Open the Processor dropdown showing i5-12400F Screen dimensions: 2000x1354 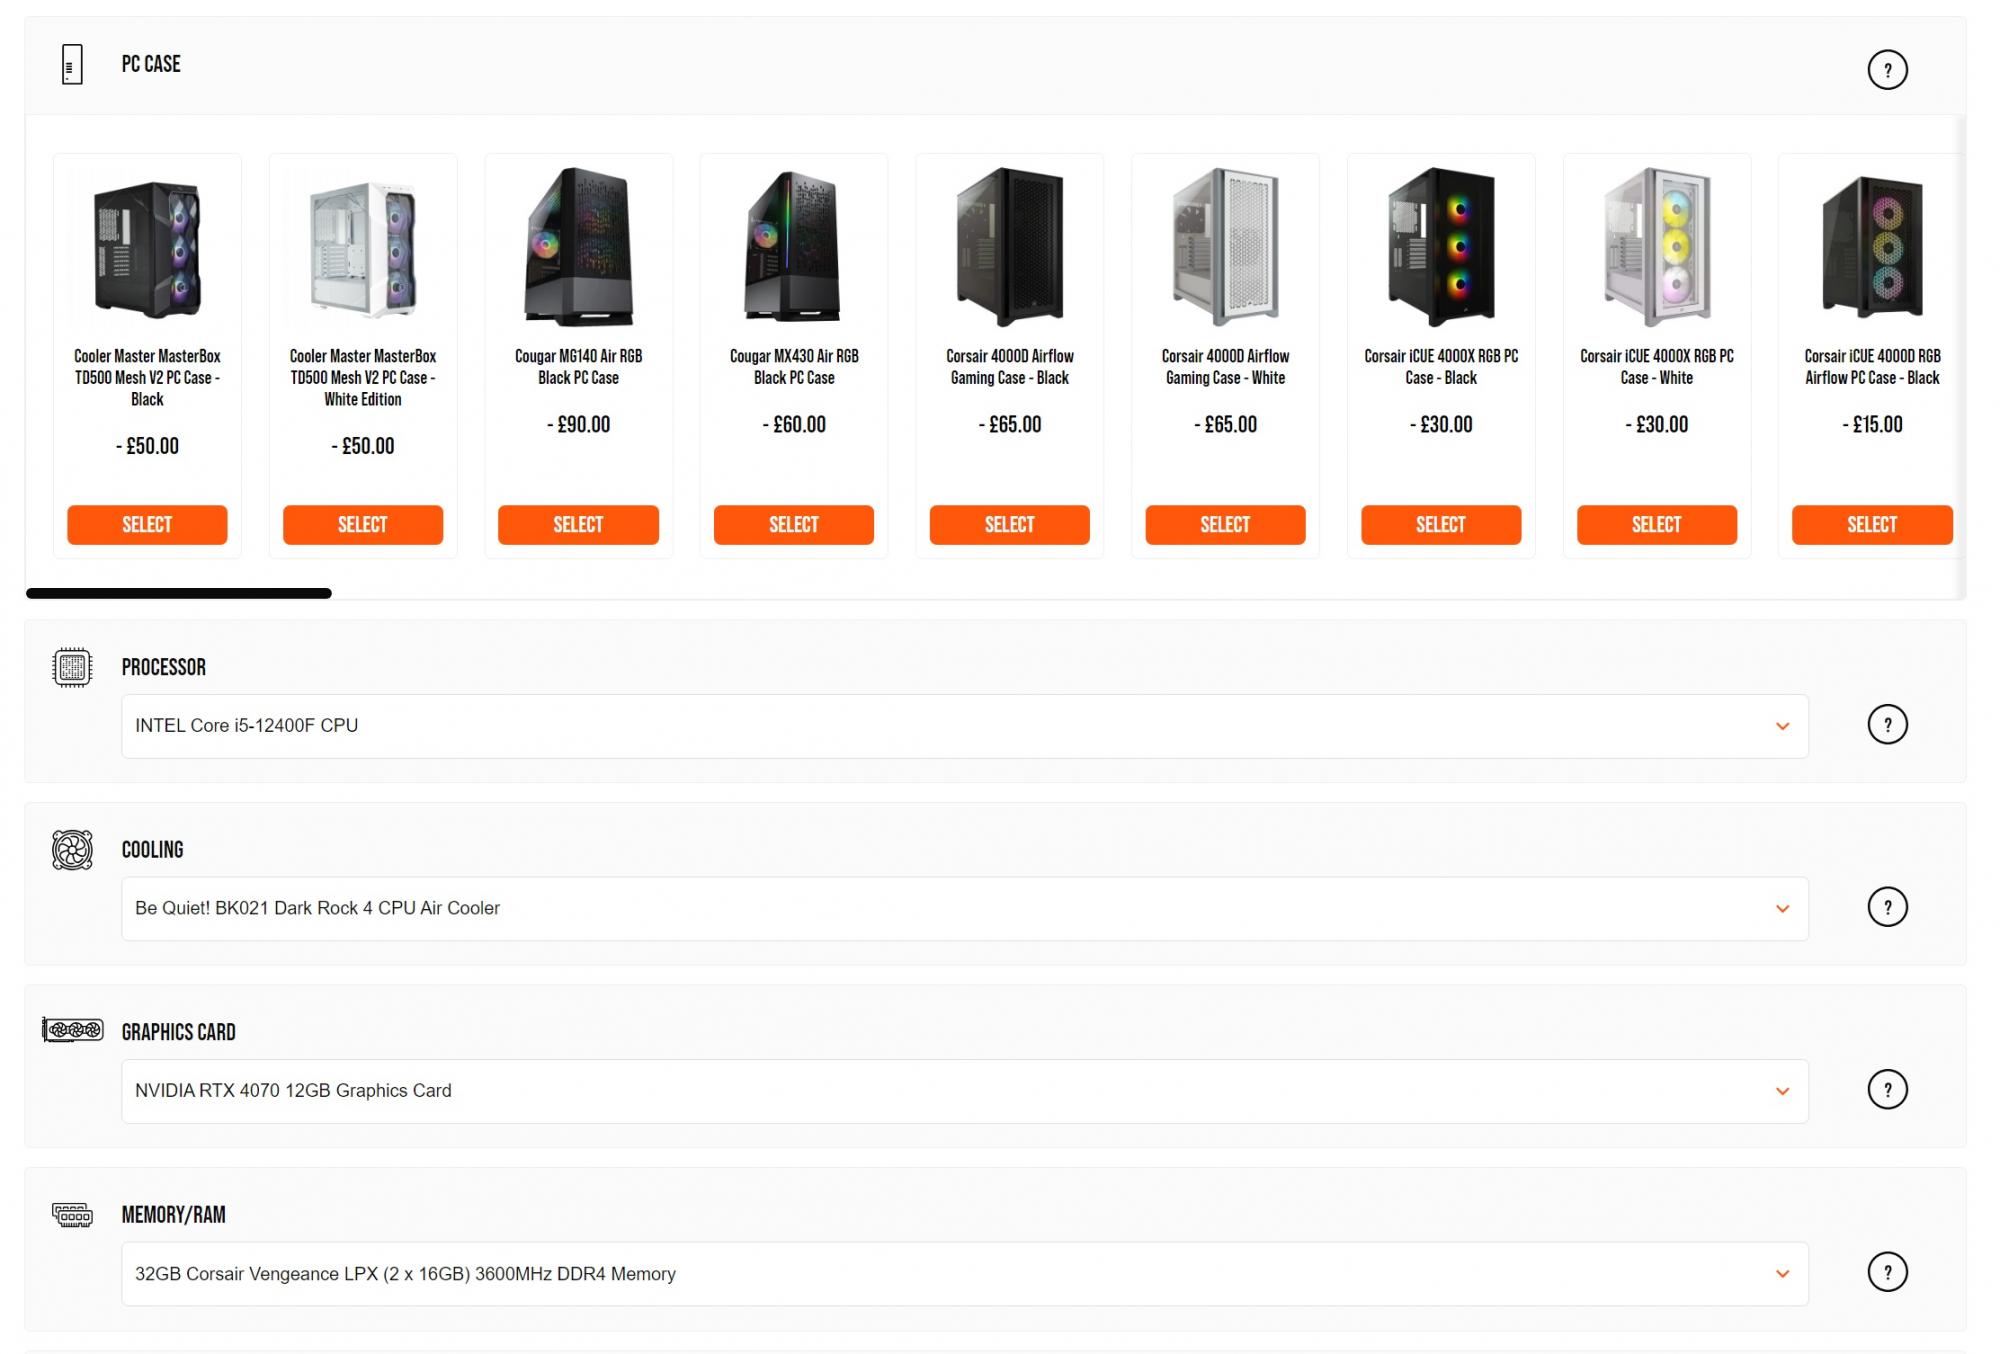[965, 726]
